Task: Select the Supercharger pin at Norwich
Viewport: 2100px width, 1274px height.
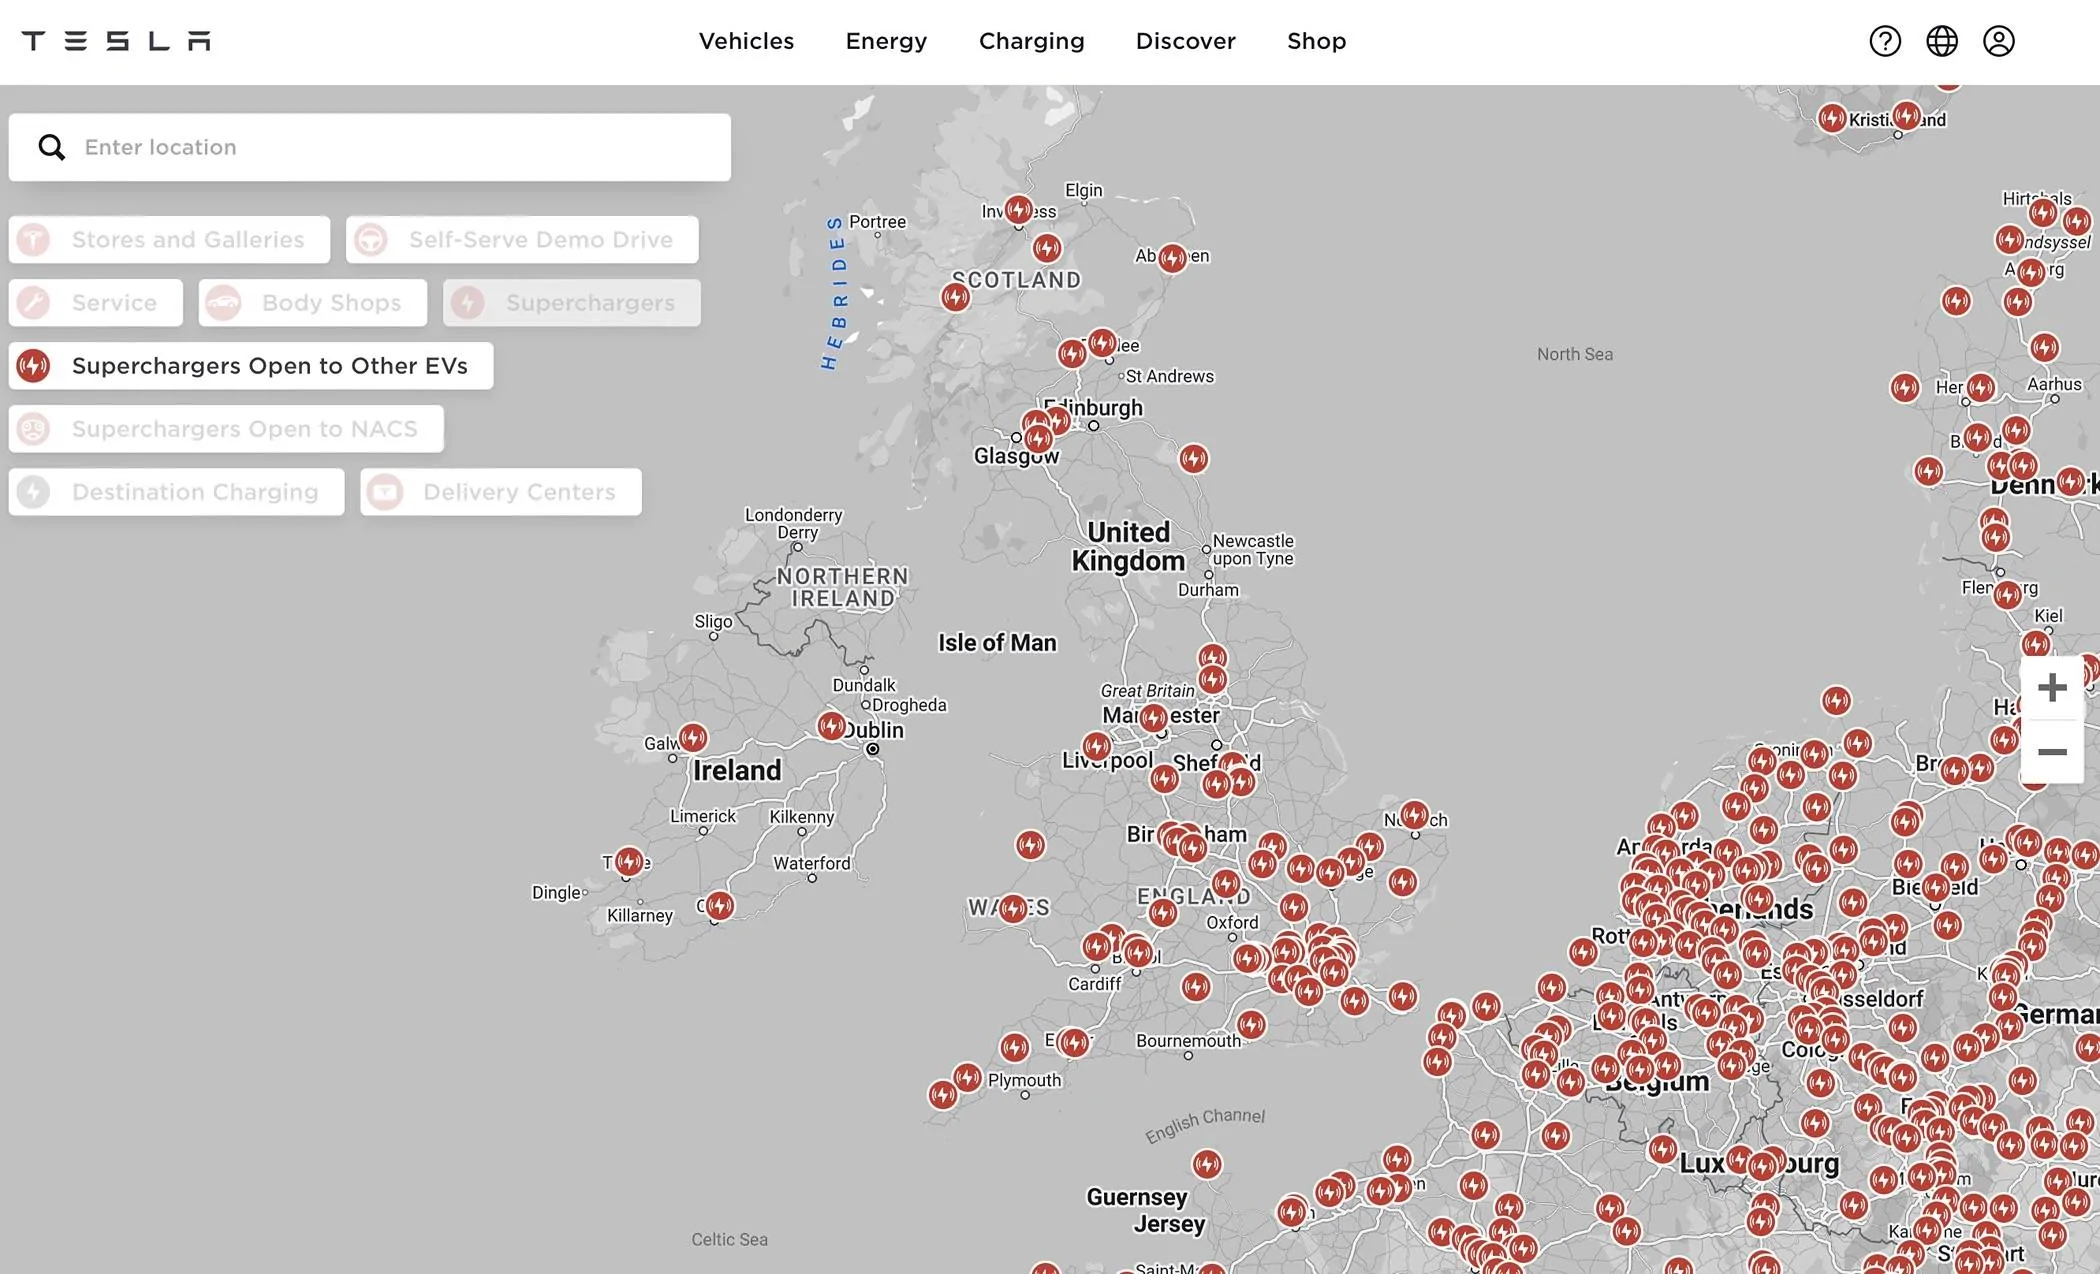Action: [1414, 815]
